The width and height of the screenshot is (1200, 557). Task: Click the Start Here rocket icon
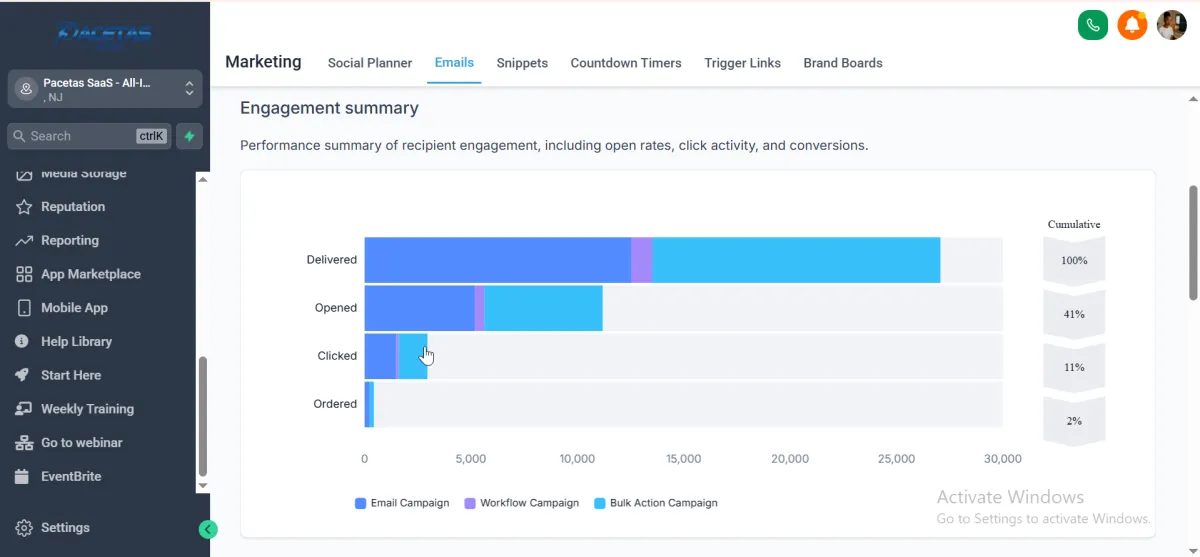click(x=22, y=375)
